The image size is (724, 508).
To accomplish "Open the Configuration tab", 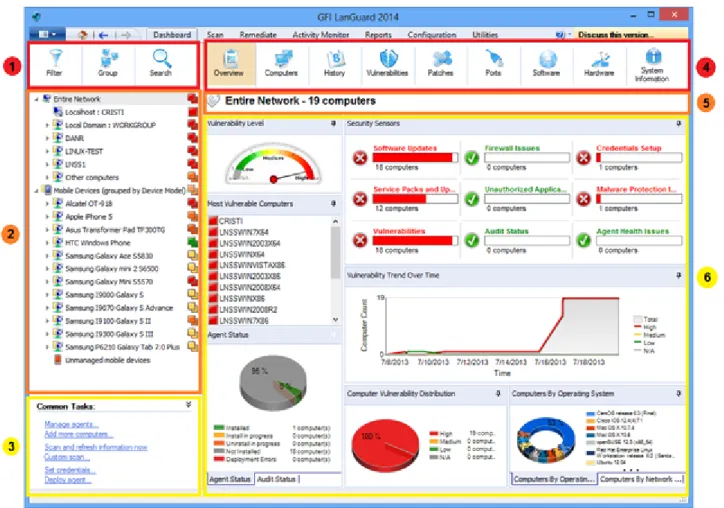I will (x=432, y=35).
